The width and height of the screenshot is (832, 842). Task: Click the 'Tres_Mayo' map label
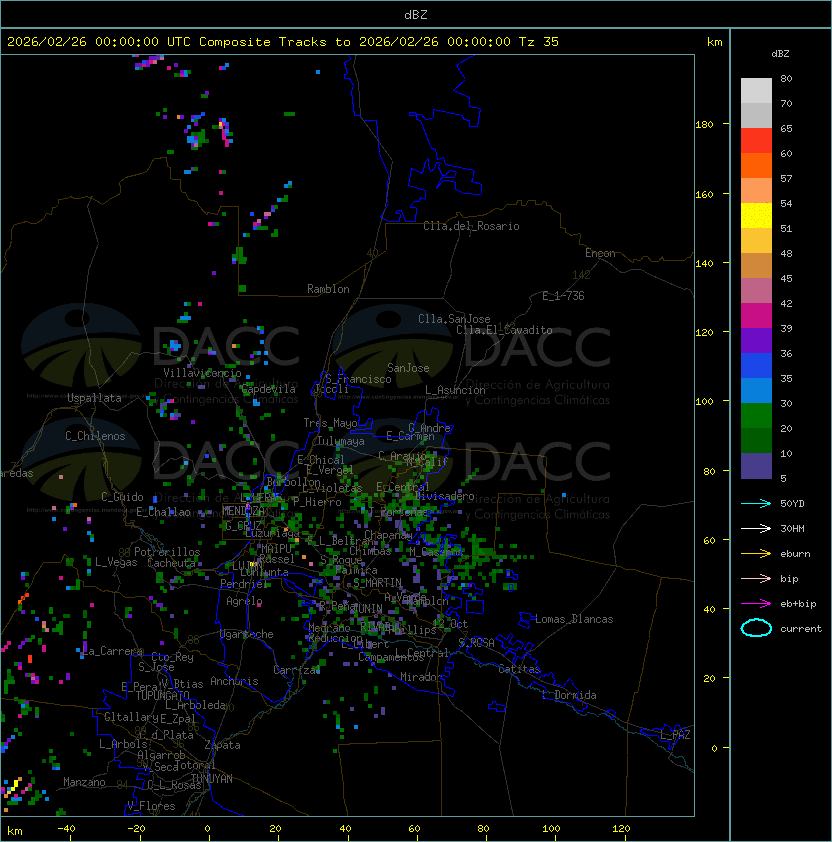tap(330, 423)
